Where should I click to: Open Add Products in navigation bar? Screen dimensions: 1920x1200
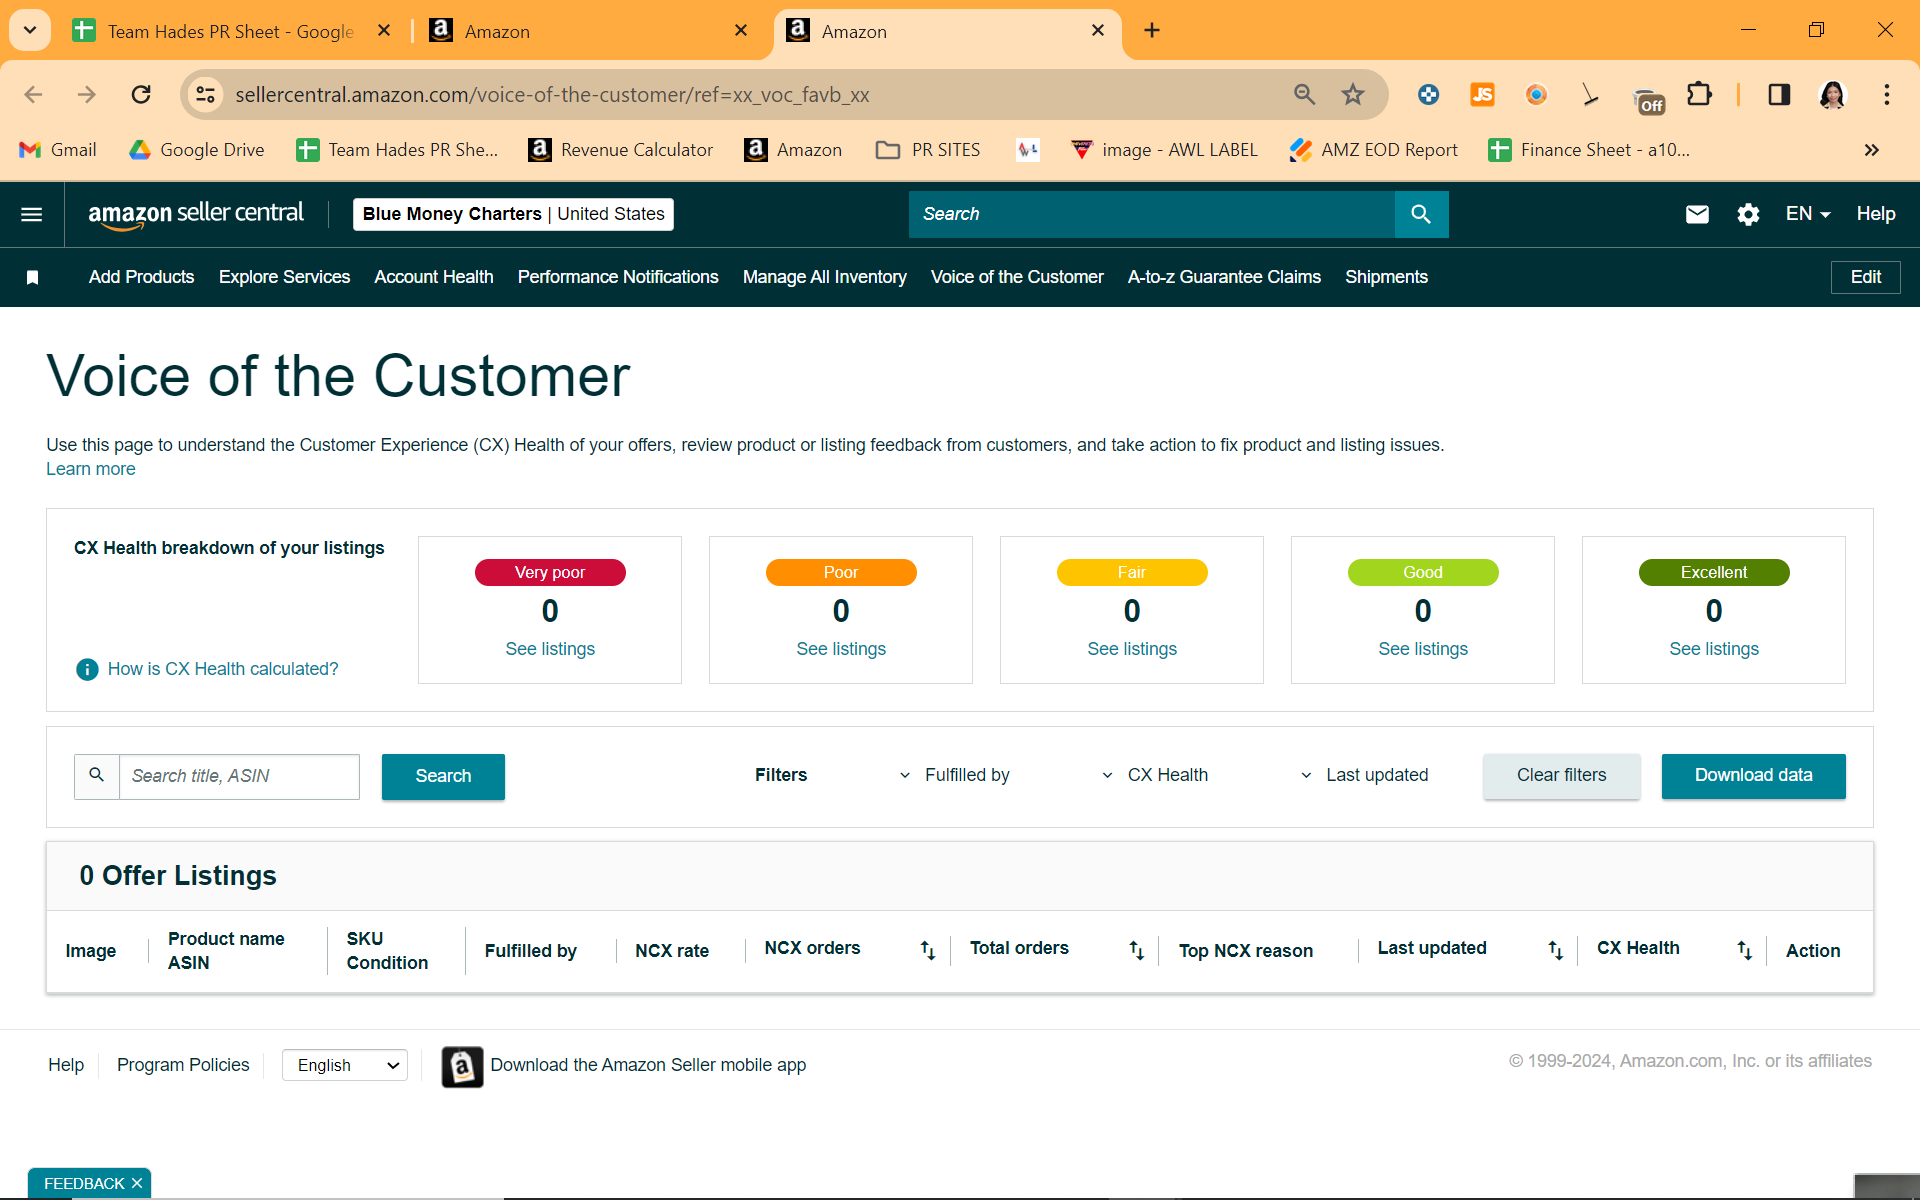point(142,277)
